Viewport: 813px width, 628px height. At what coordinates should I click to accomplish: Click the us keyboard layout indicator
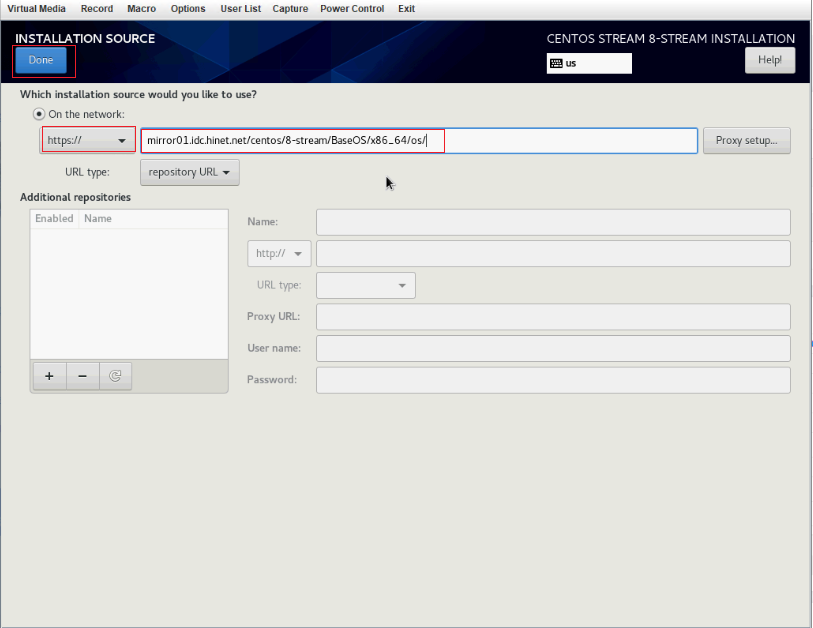click(589, 63)
